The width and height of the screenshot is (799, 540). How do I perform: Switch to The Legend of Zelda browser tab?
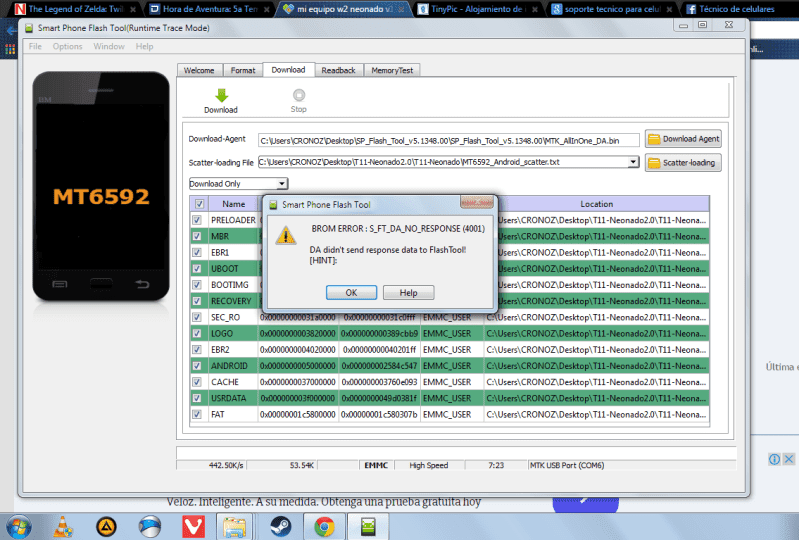pyautogui.click(x=75, y=9)
